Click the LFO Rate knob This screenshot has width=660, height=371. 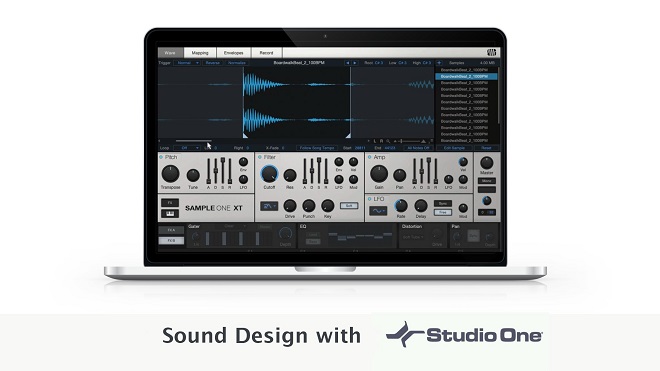[401, 206]
